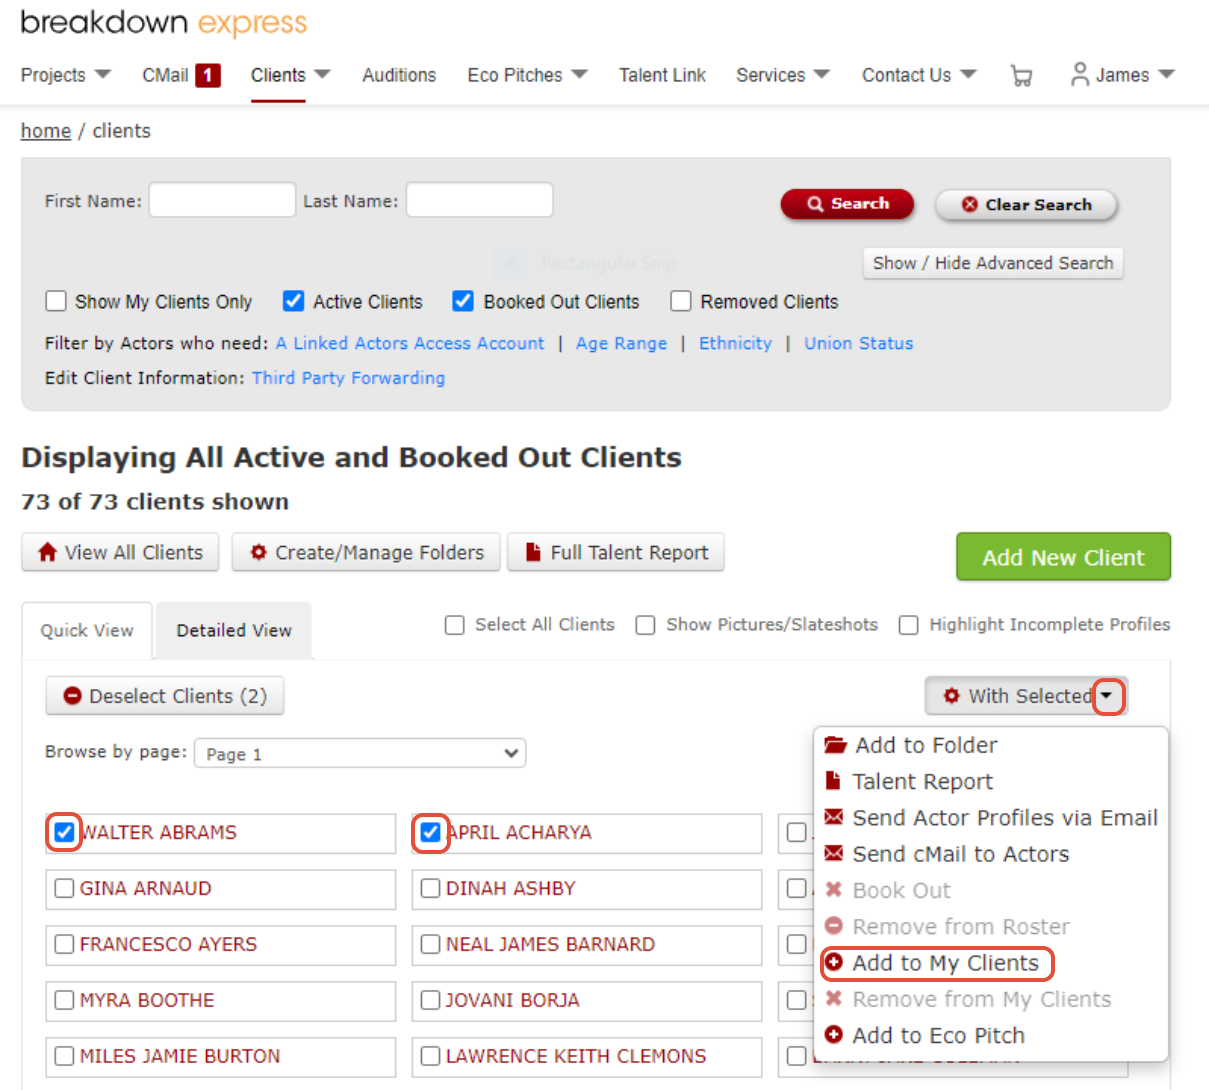Toggle Show My Clients Only checkbox
Screen dimensions: 1209x1090
56,301
